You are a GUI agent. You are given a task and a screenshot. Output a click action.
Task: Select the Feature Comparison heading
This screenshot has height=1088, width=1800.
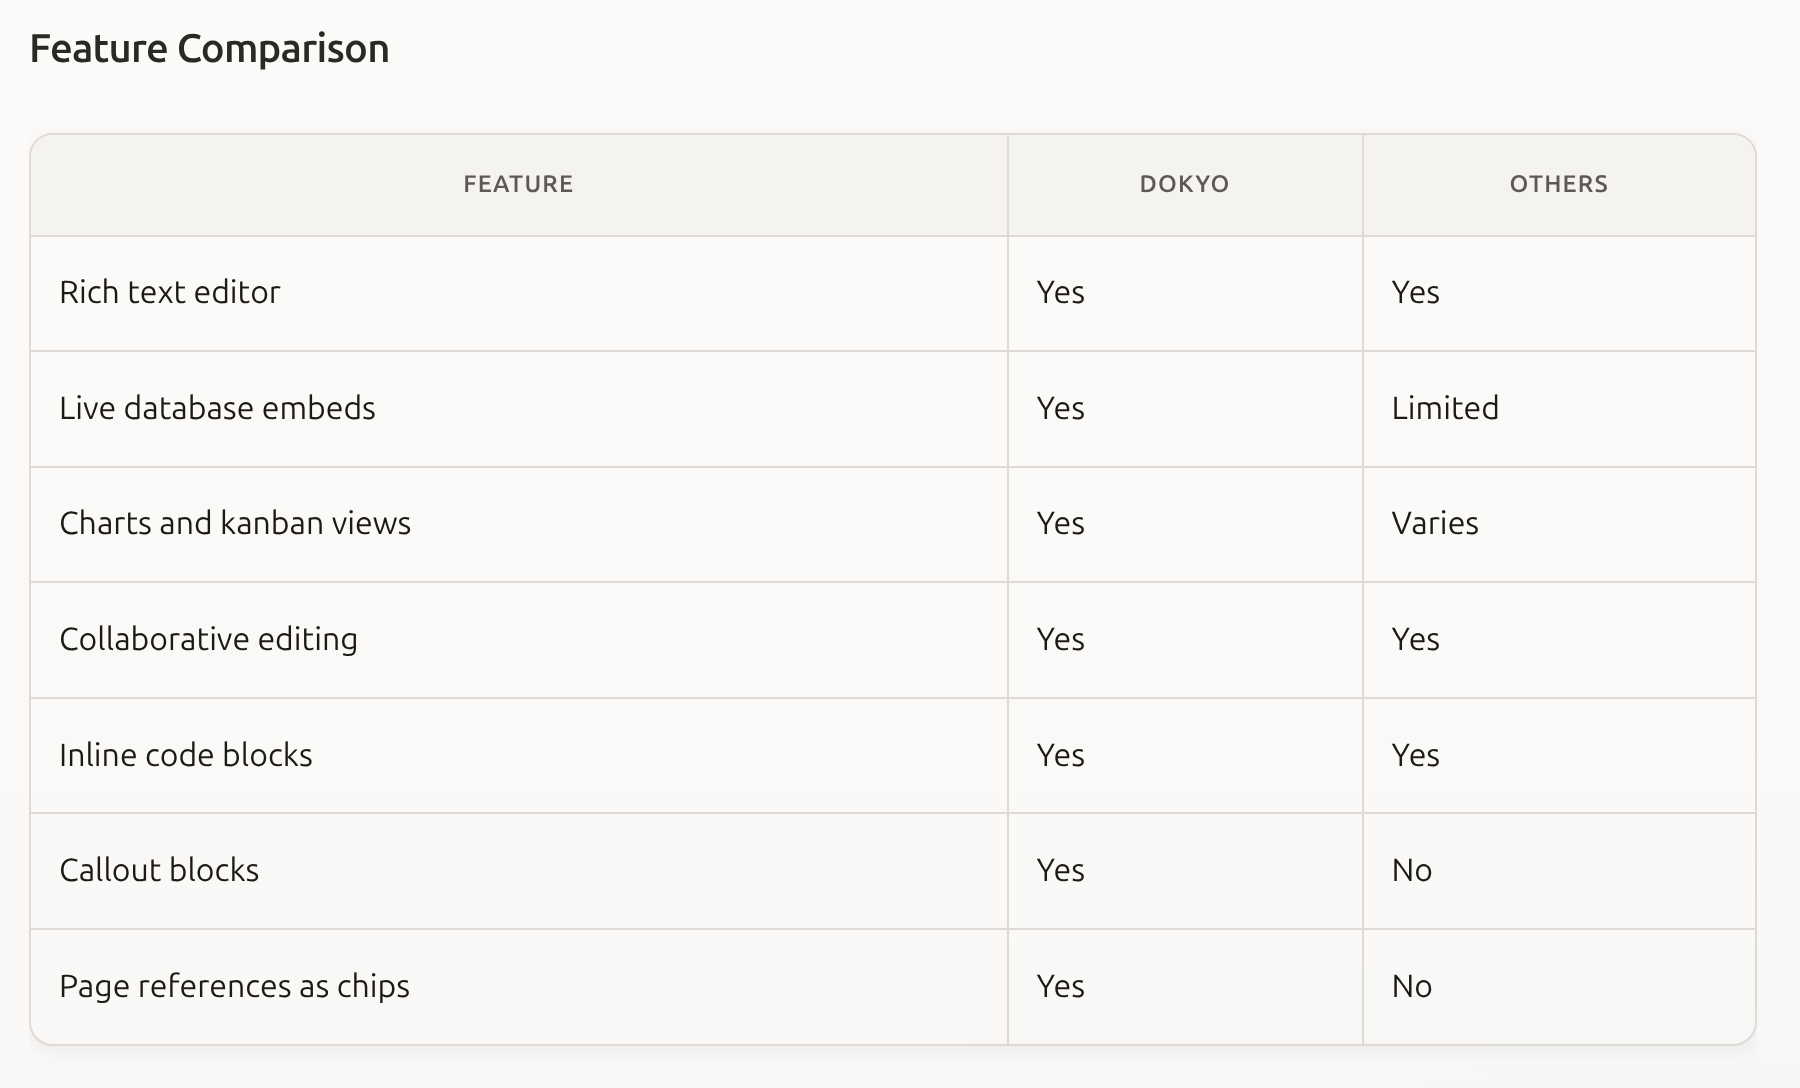click(x=209, y=49)
